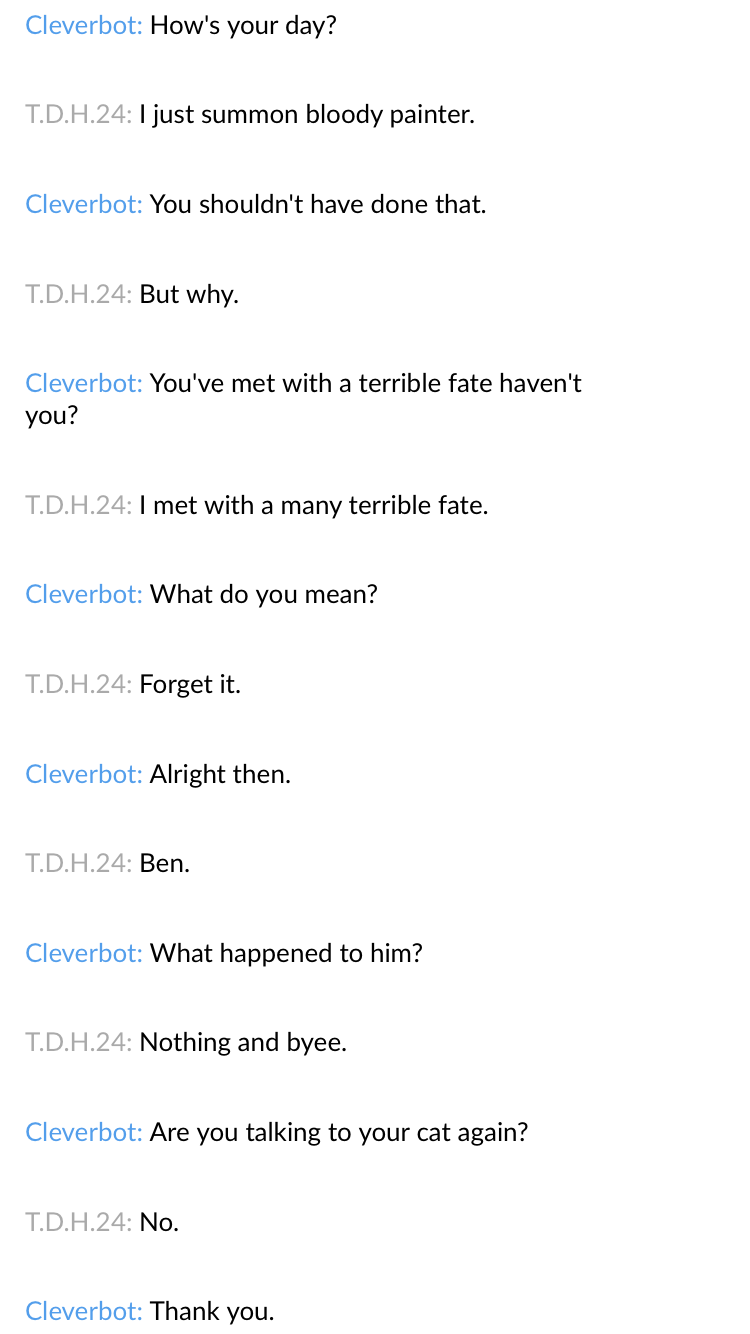Click "I met with a many terrible fate."
750x1334 pixels.
[x=314, y=505]
